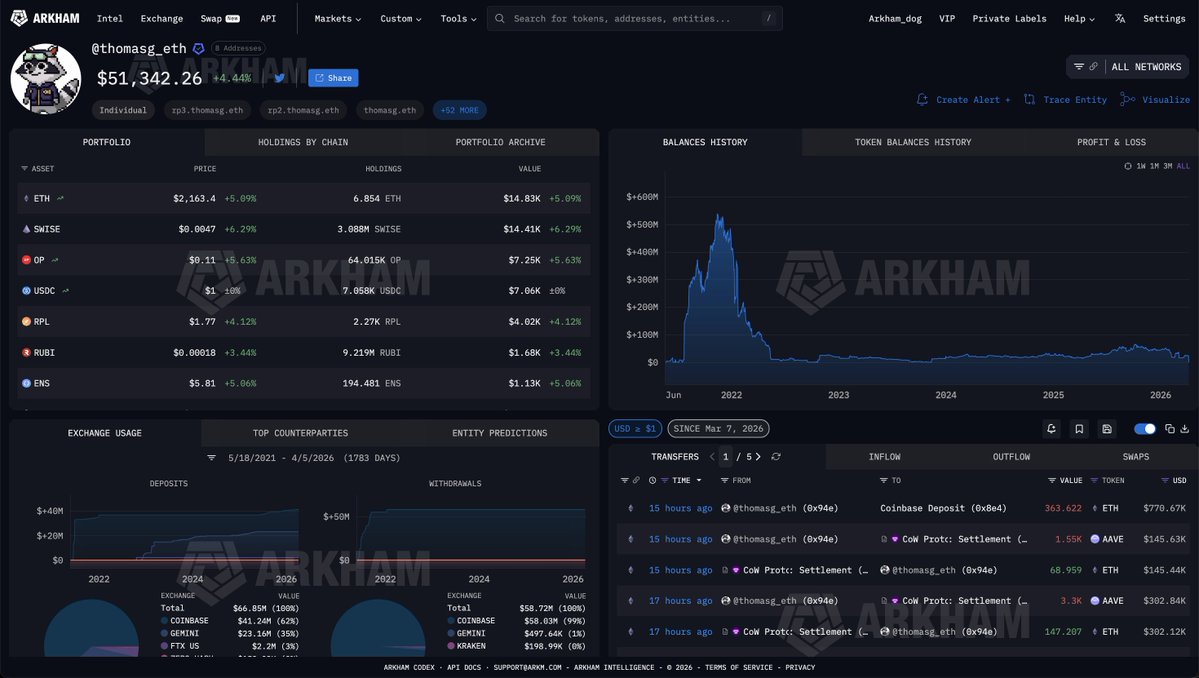Switch to the TOP COUNTERPARTIES tab
Viewport: 1199px width, 678px height.
[301, 433]
